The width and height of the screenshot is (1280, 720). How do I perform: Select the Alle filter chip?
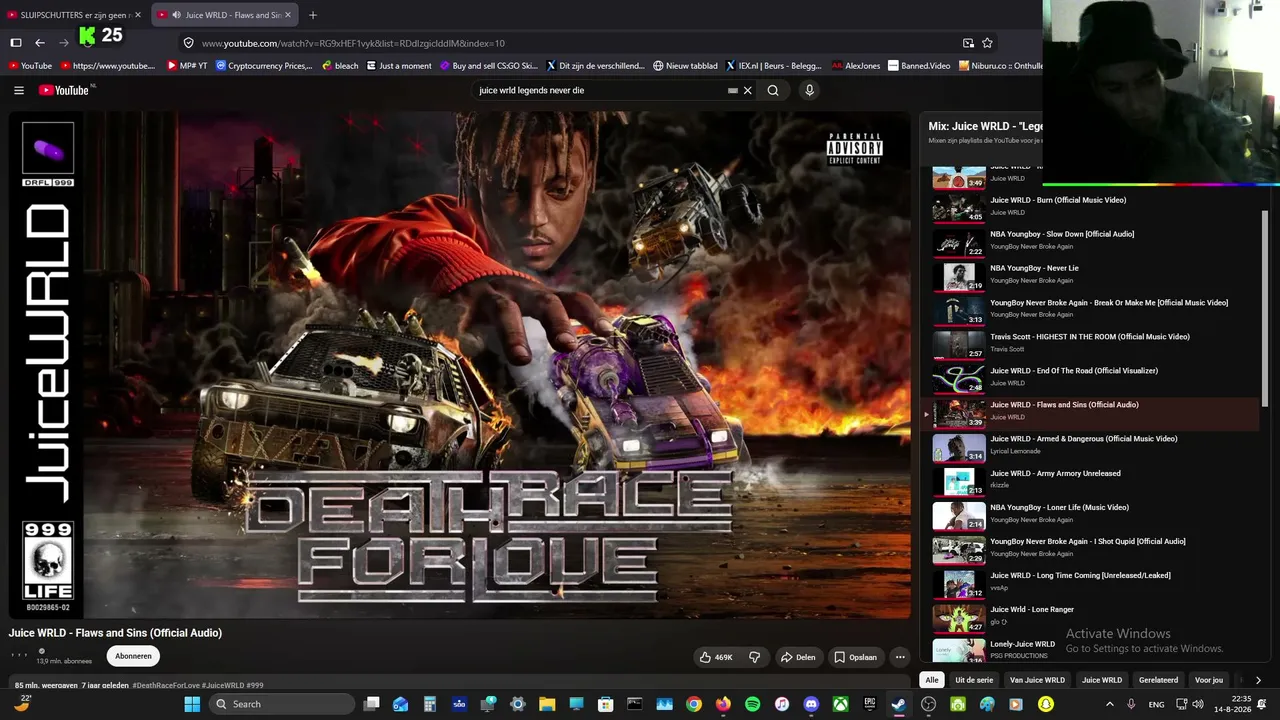[932, 680]
